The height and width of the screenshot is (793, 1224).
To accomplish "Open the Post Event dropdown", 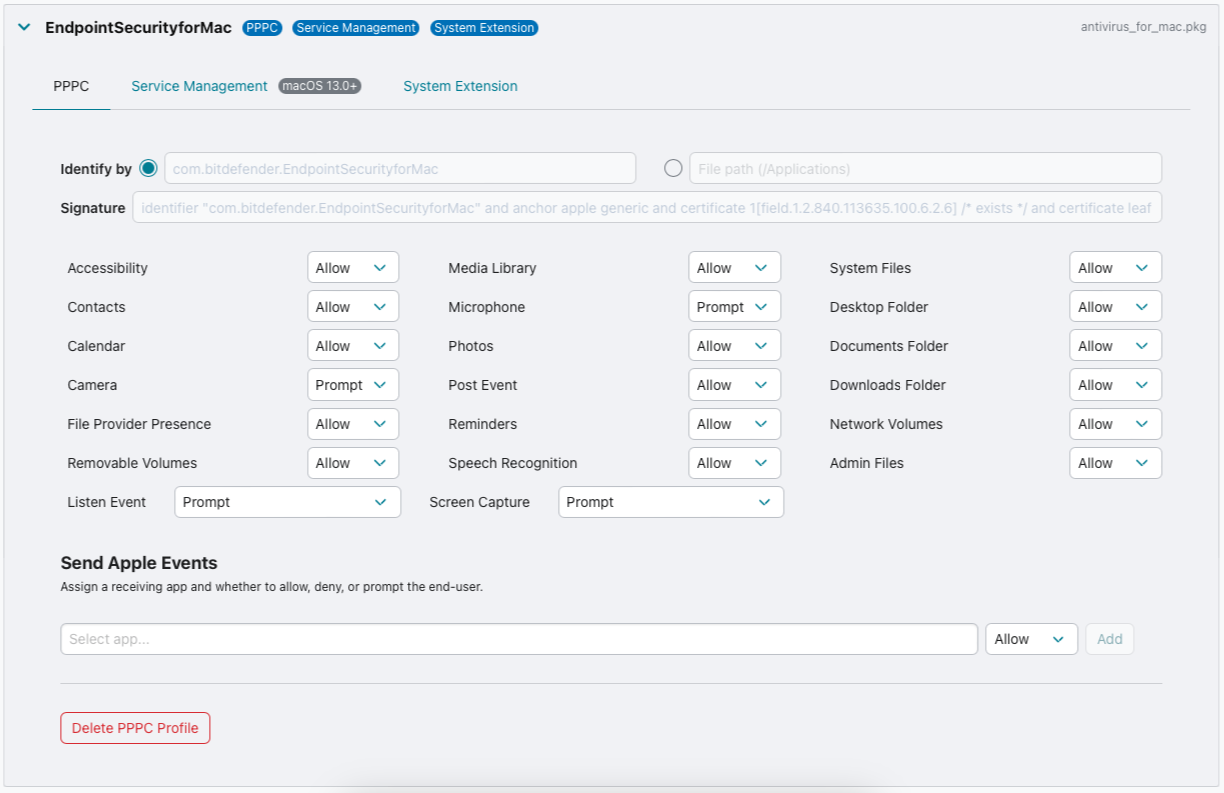I will click(x=734, y=385).
